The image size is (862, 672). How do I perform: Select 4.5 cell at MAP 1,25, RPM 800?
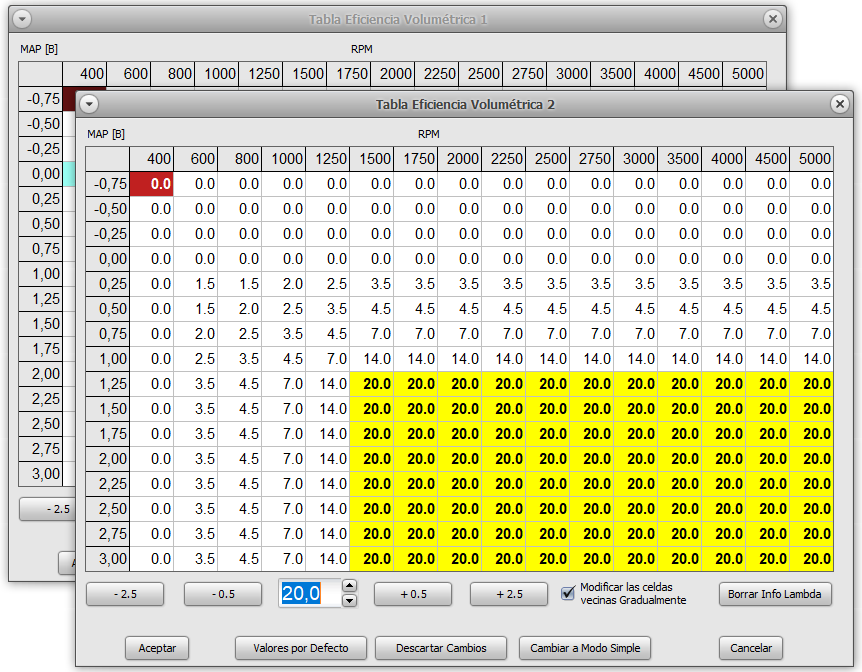pos(240,384)
